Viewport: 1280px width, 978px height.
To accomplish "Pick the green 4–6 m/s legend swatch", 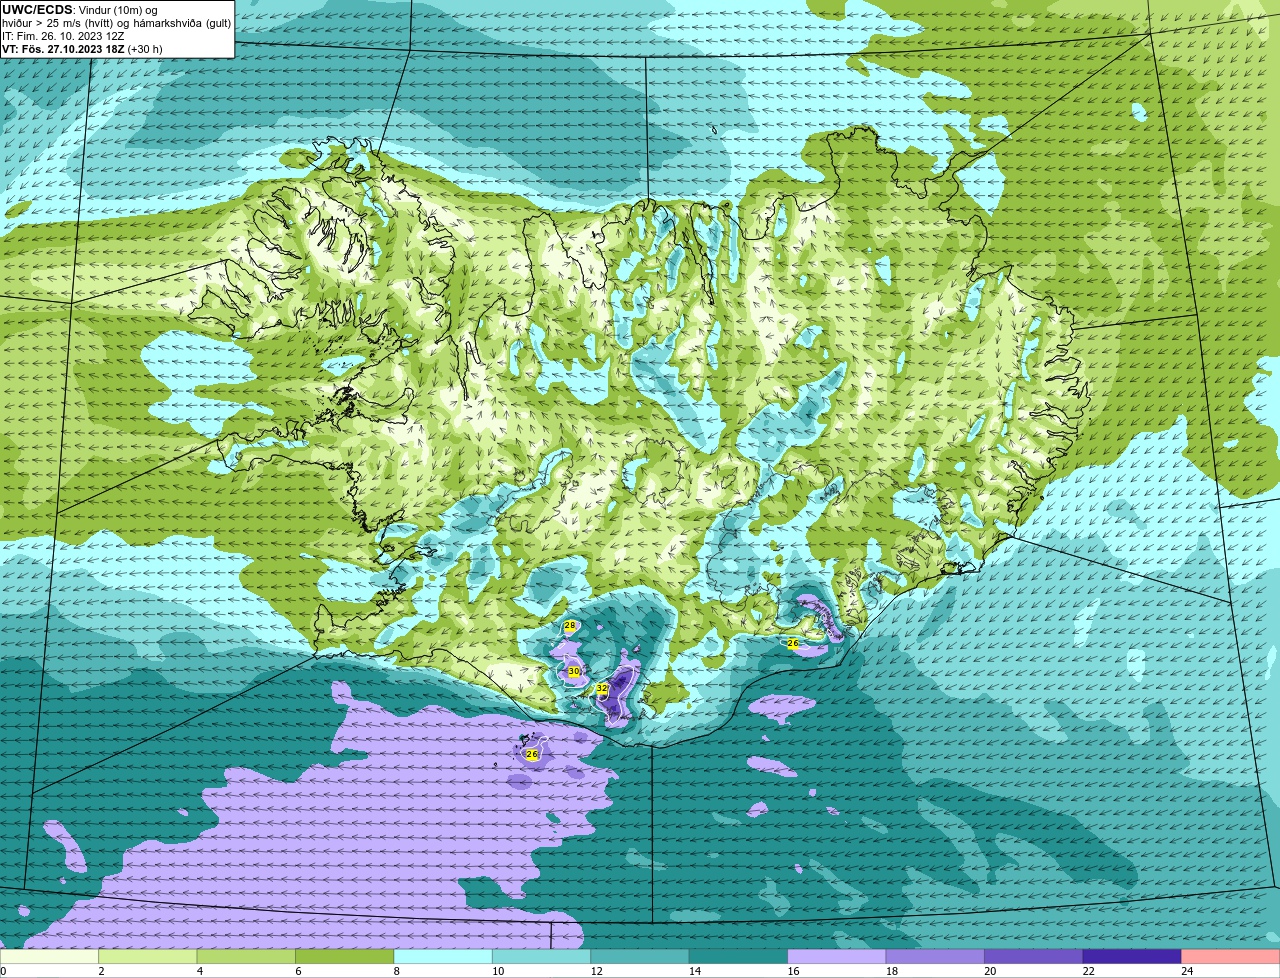I will pyautogui.click(x=247, y=956).
